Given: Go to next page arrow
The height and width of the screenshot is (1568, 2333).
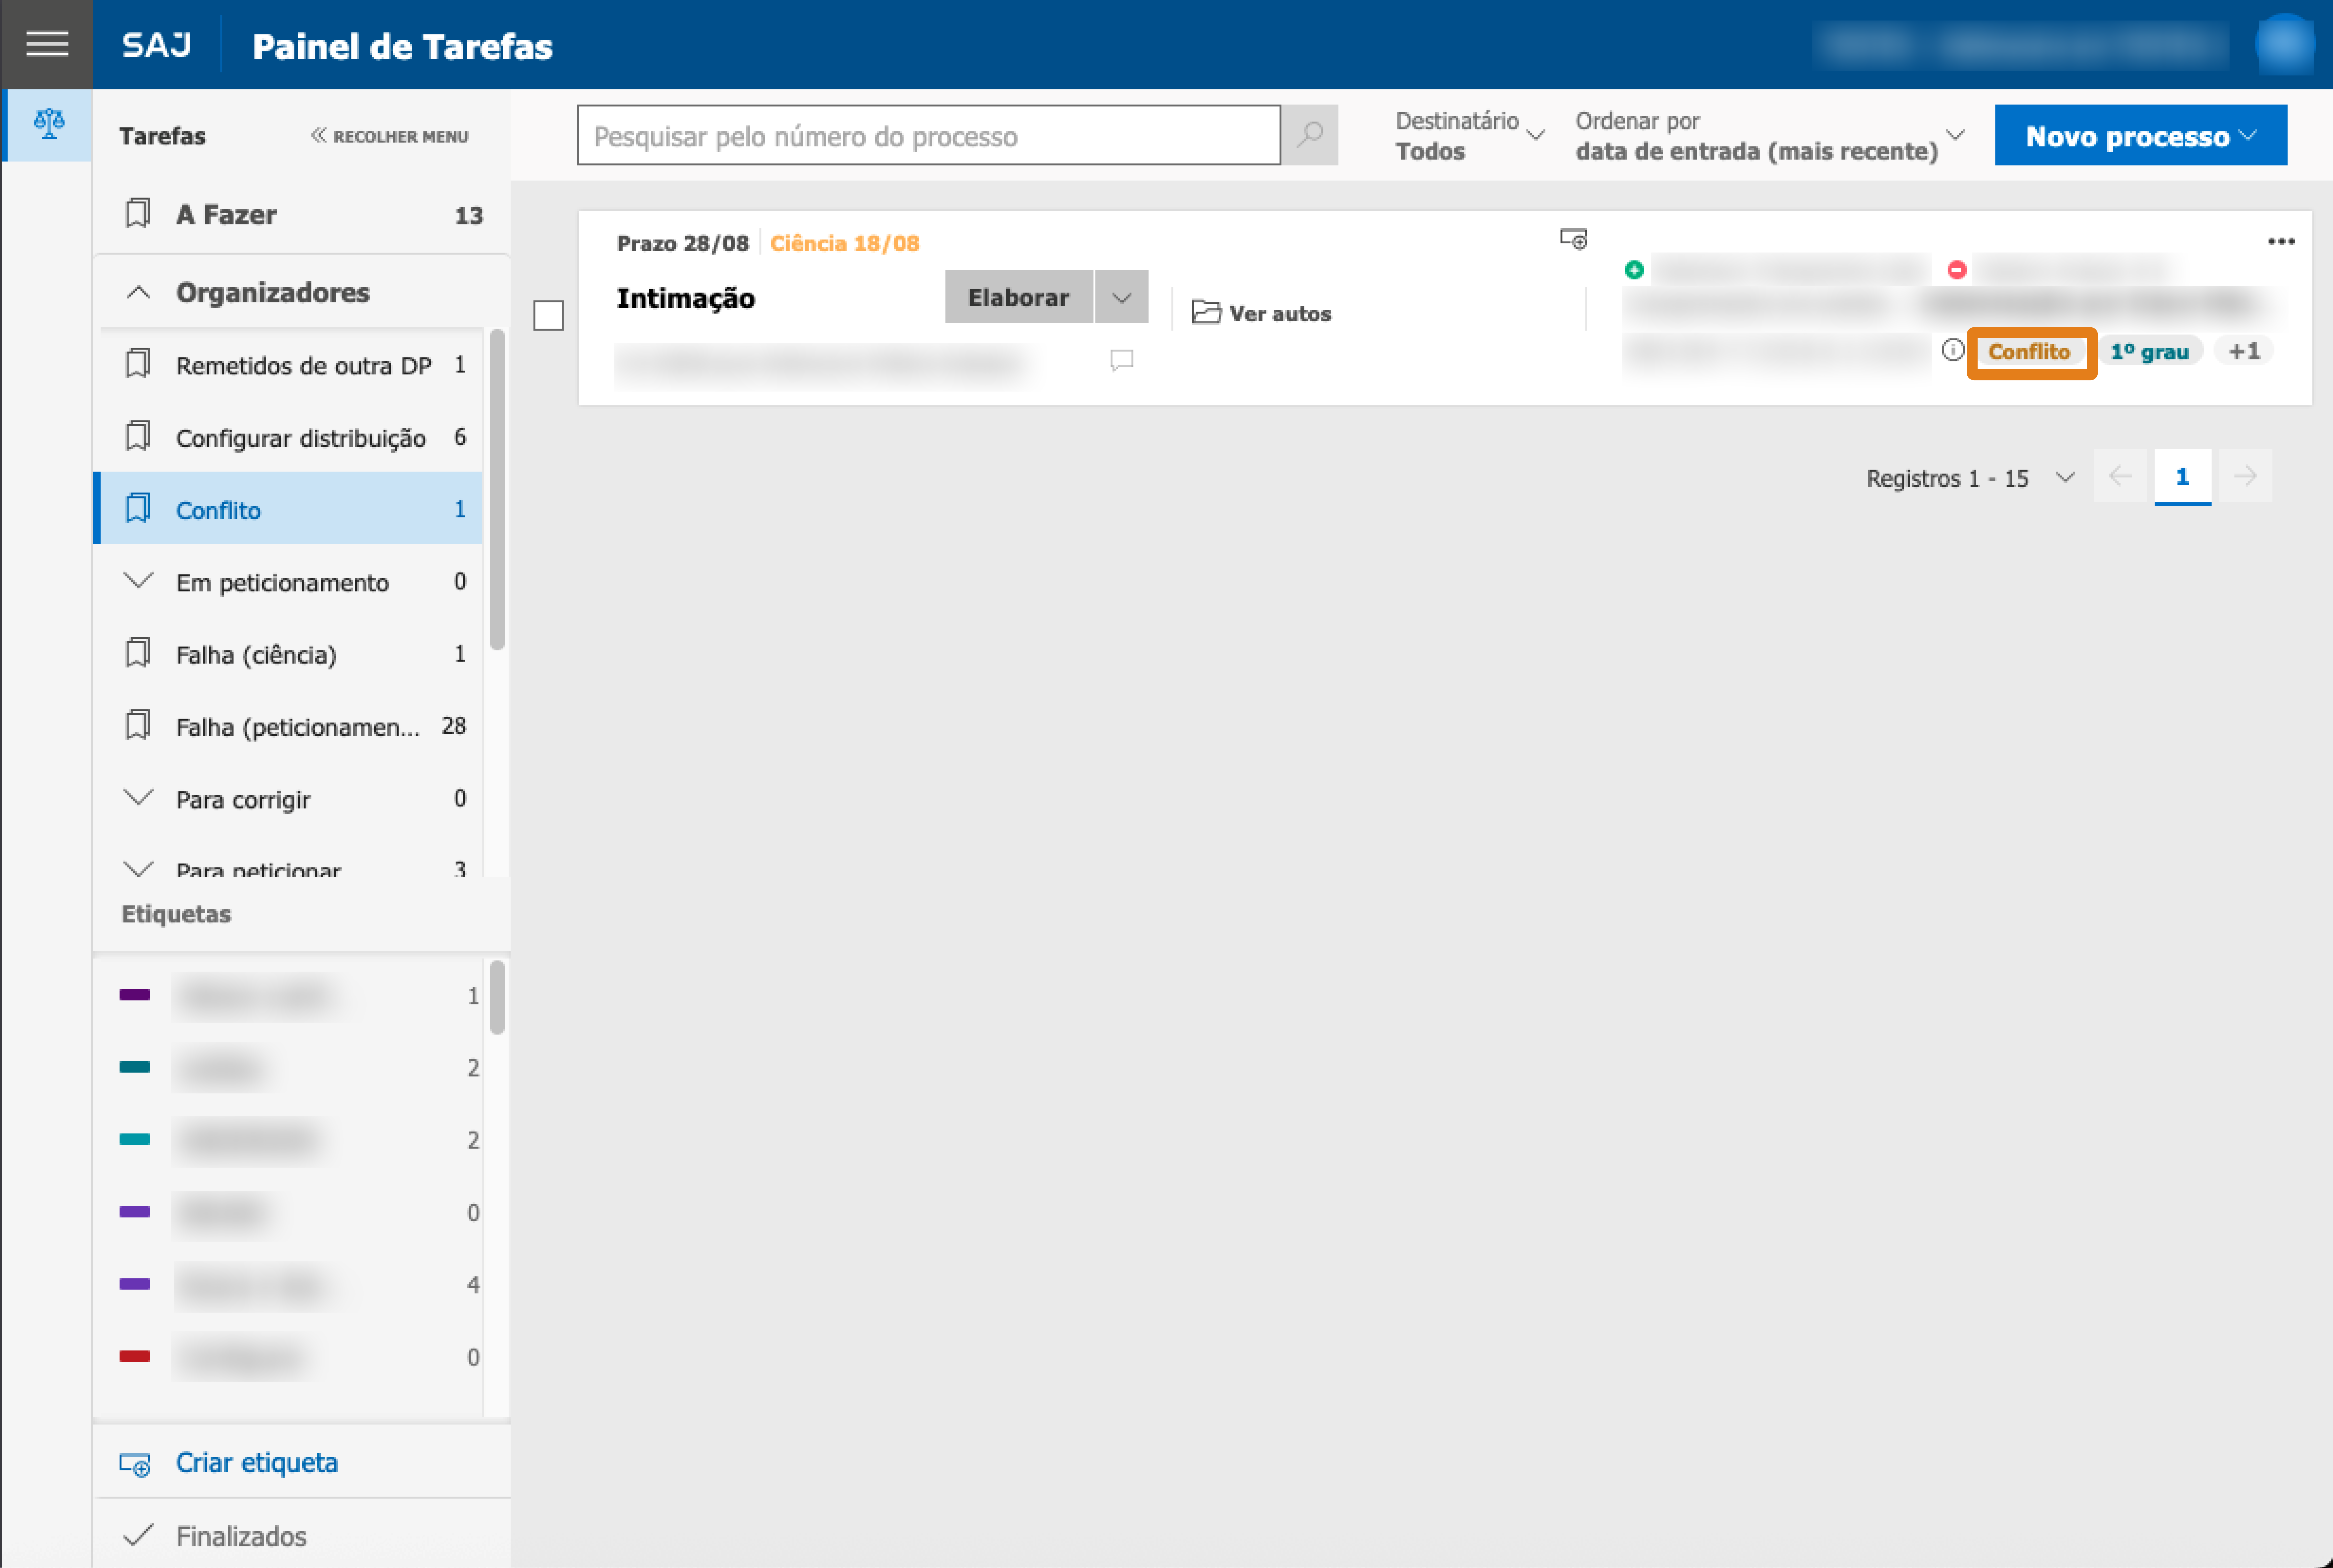Looking at the screenshot, I should [2245, 476].
